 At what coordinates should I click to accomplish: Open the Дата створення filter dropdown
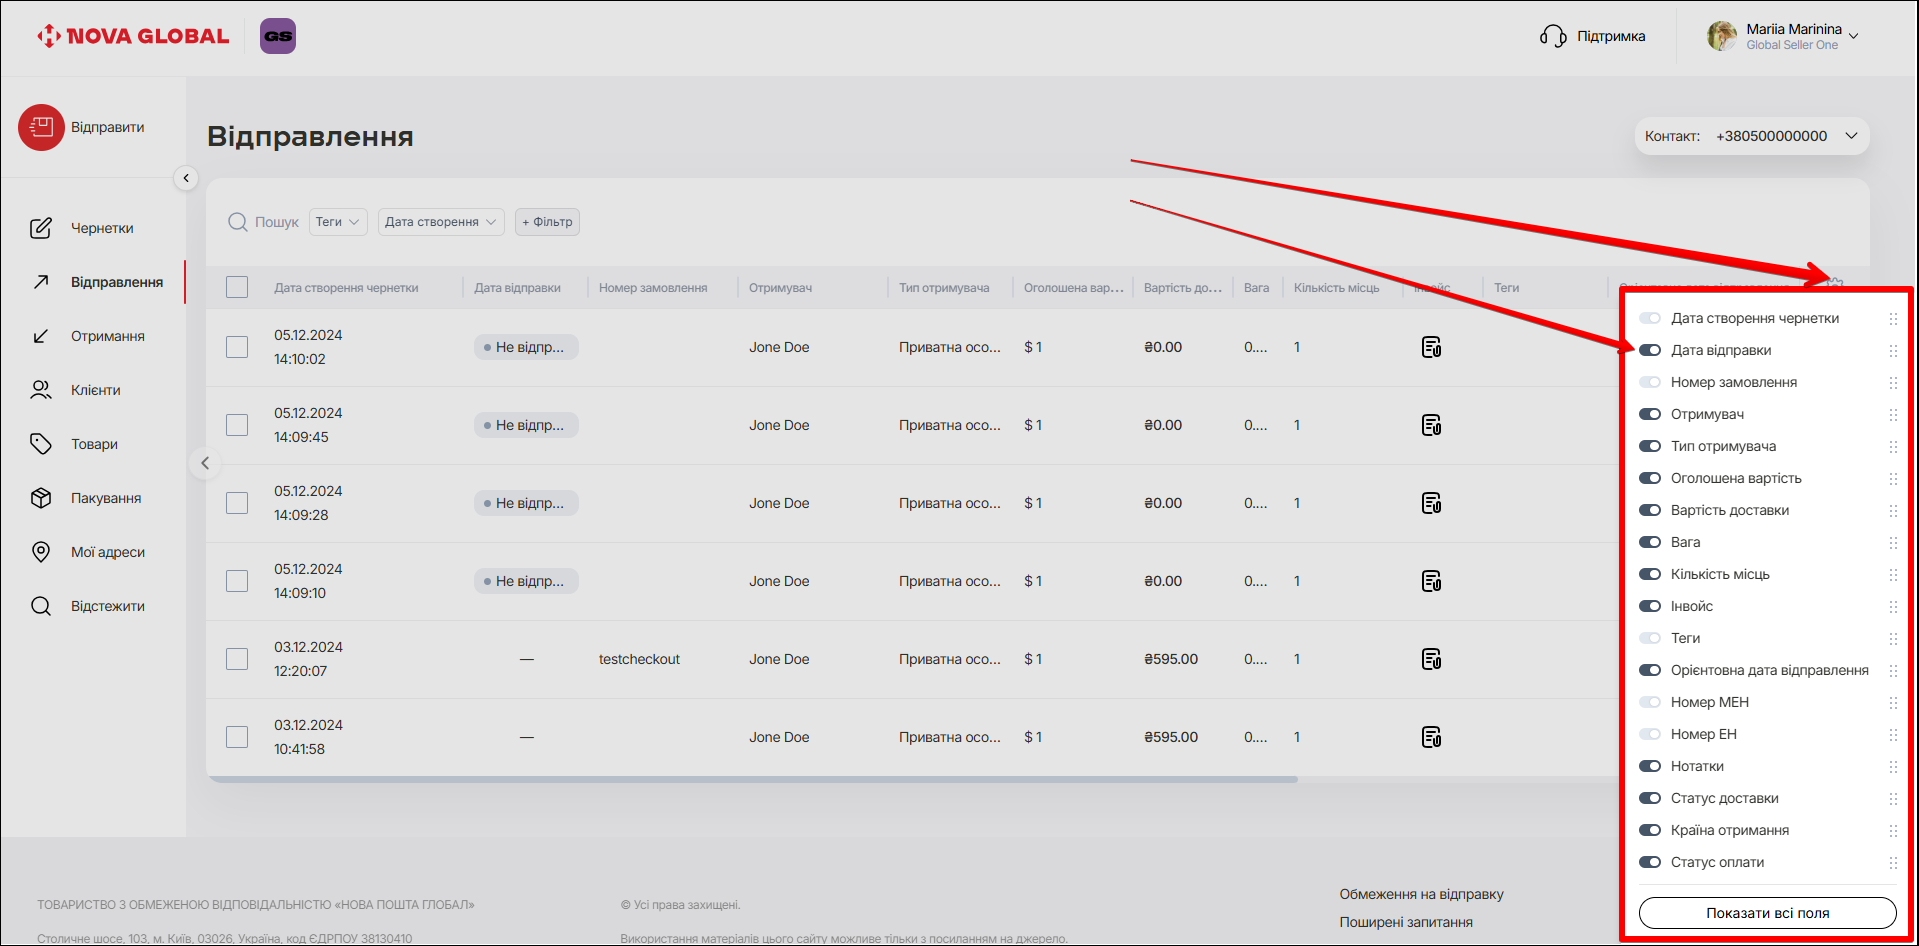(x=440, y=222)
